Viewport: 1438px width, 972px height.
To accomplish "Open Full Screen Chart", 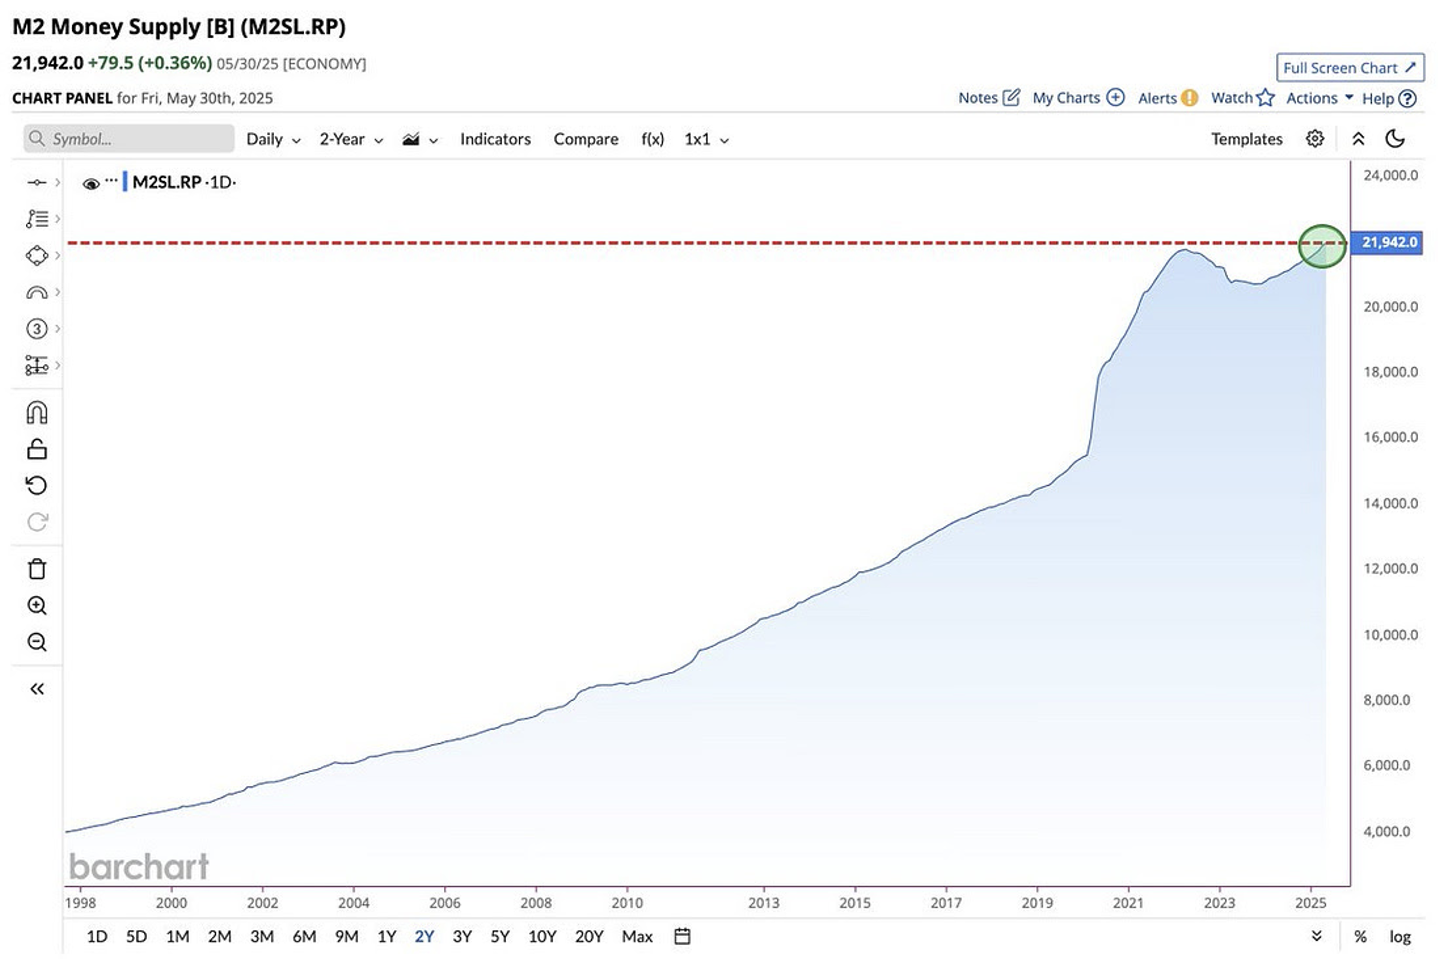I will pyautogui.click(x=1350, y=67).
